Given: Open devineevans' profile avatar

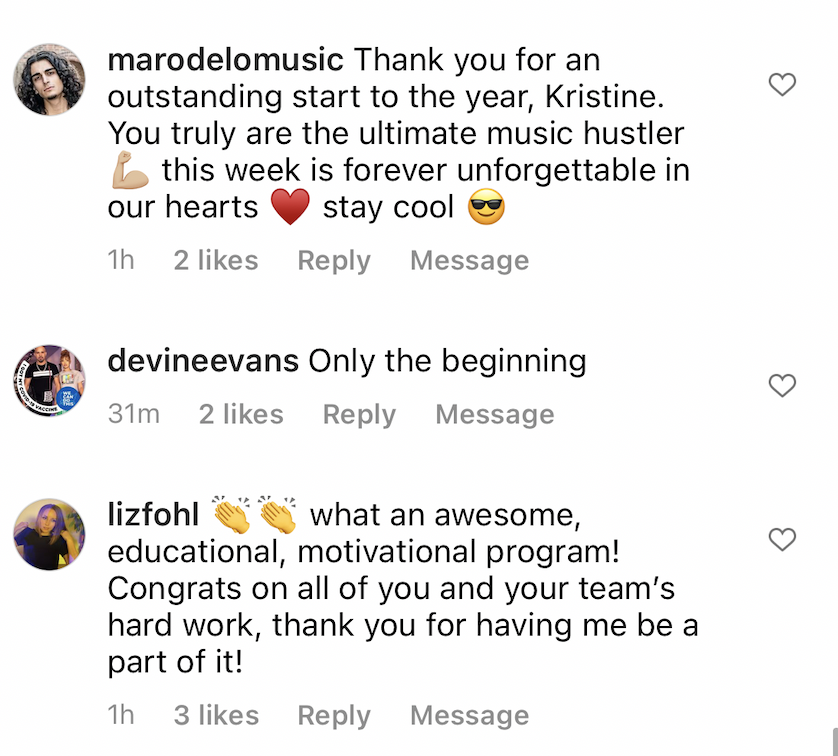Looking at the screenshot, I should 49,380.
